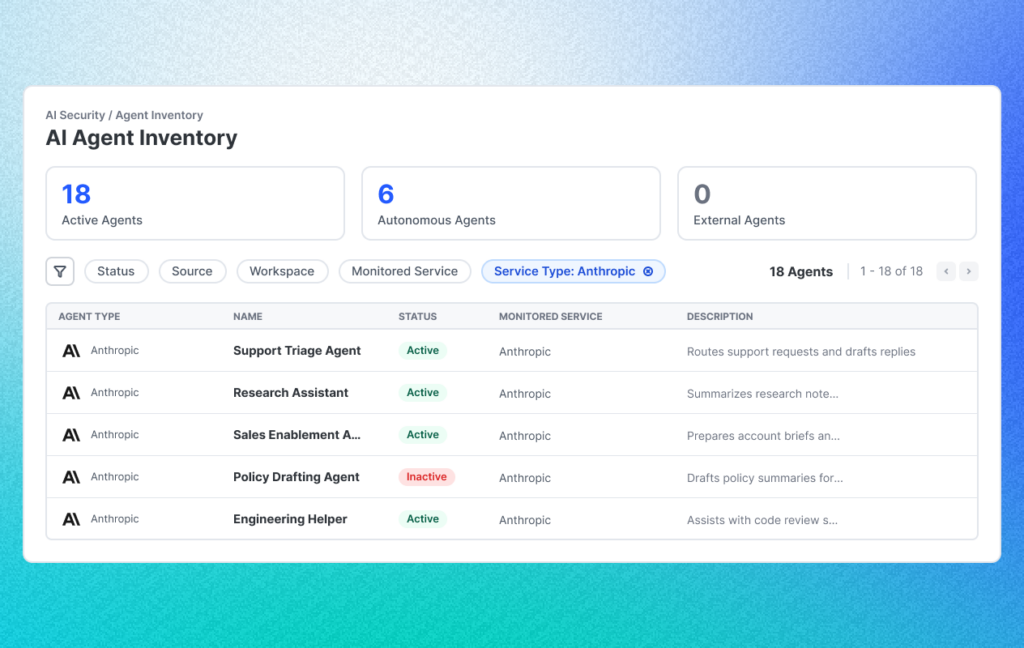Open the Monitored Service filter dropdown

(405, 271)
